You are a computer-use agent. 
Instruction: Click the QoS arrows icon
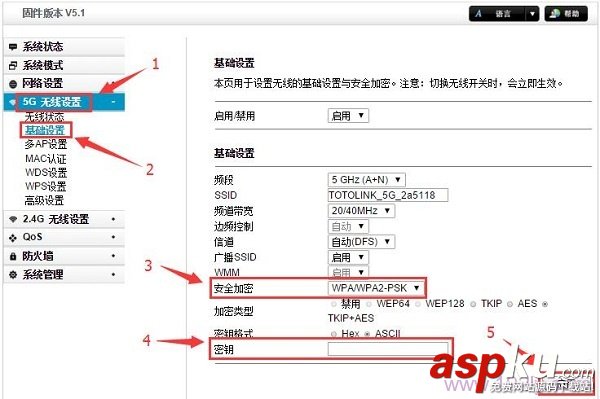13,238
